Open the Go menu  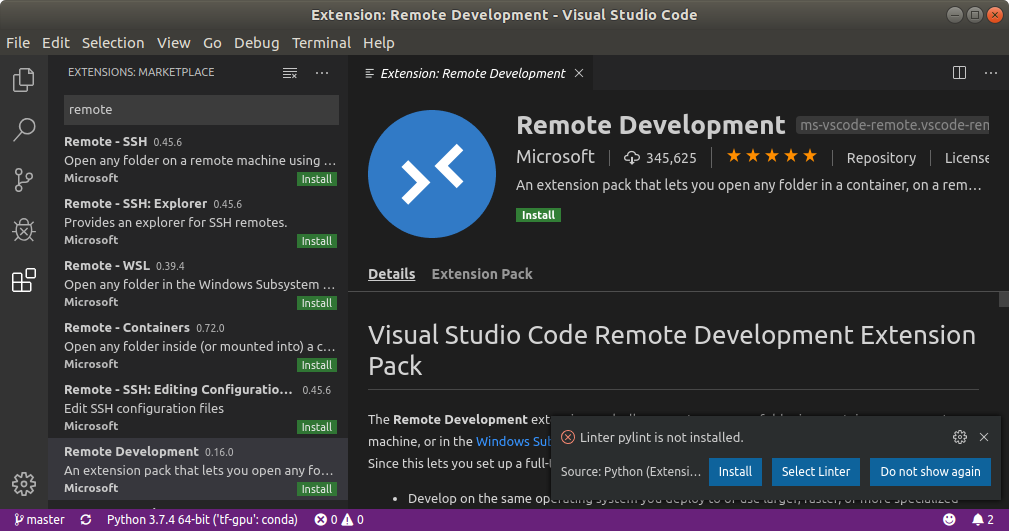point(212,43)
